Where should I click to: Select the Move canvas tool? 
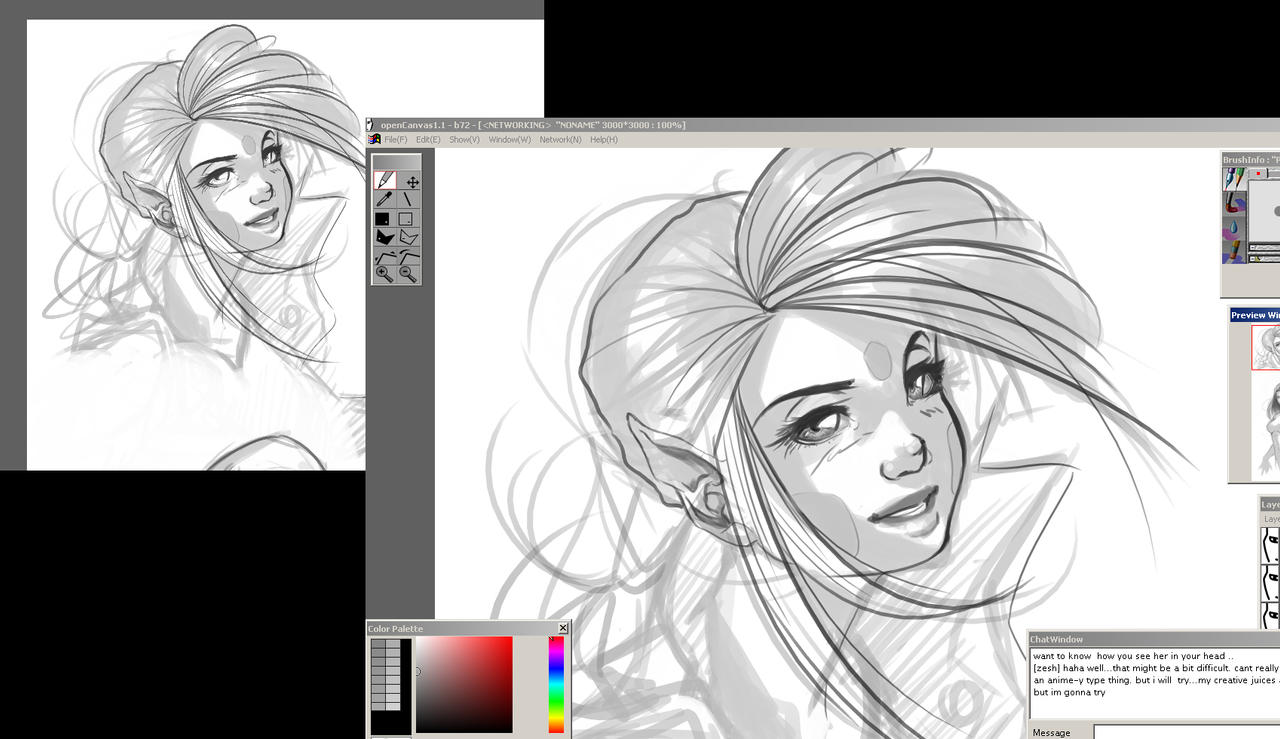click(x=409, y=181)
